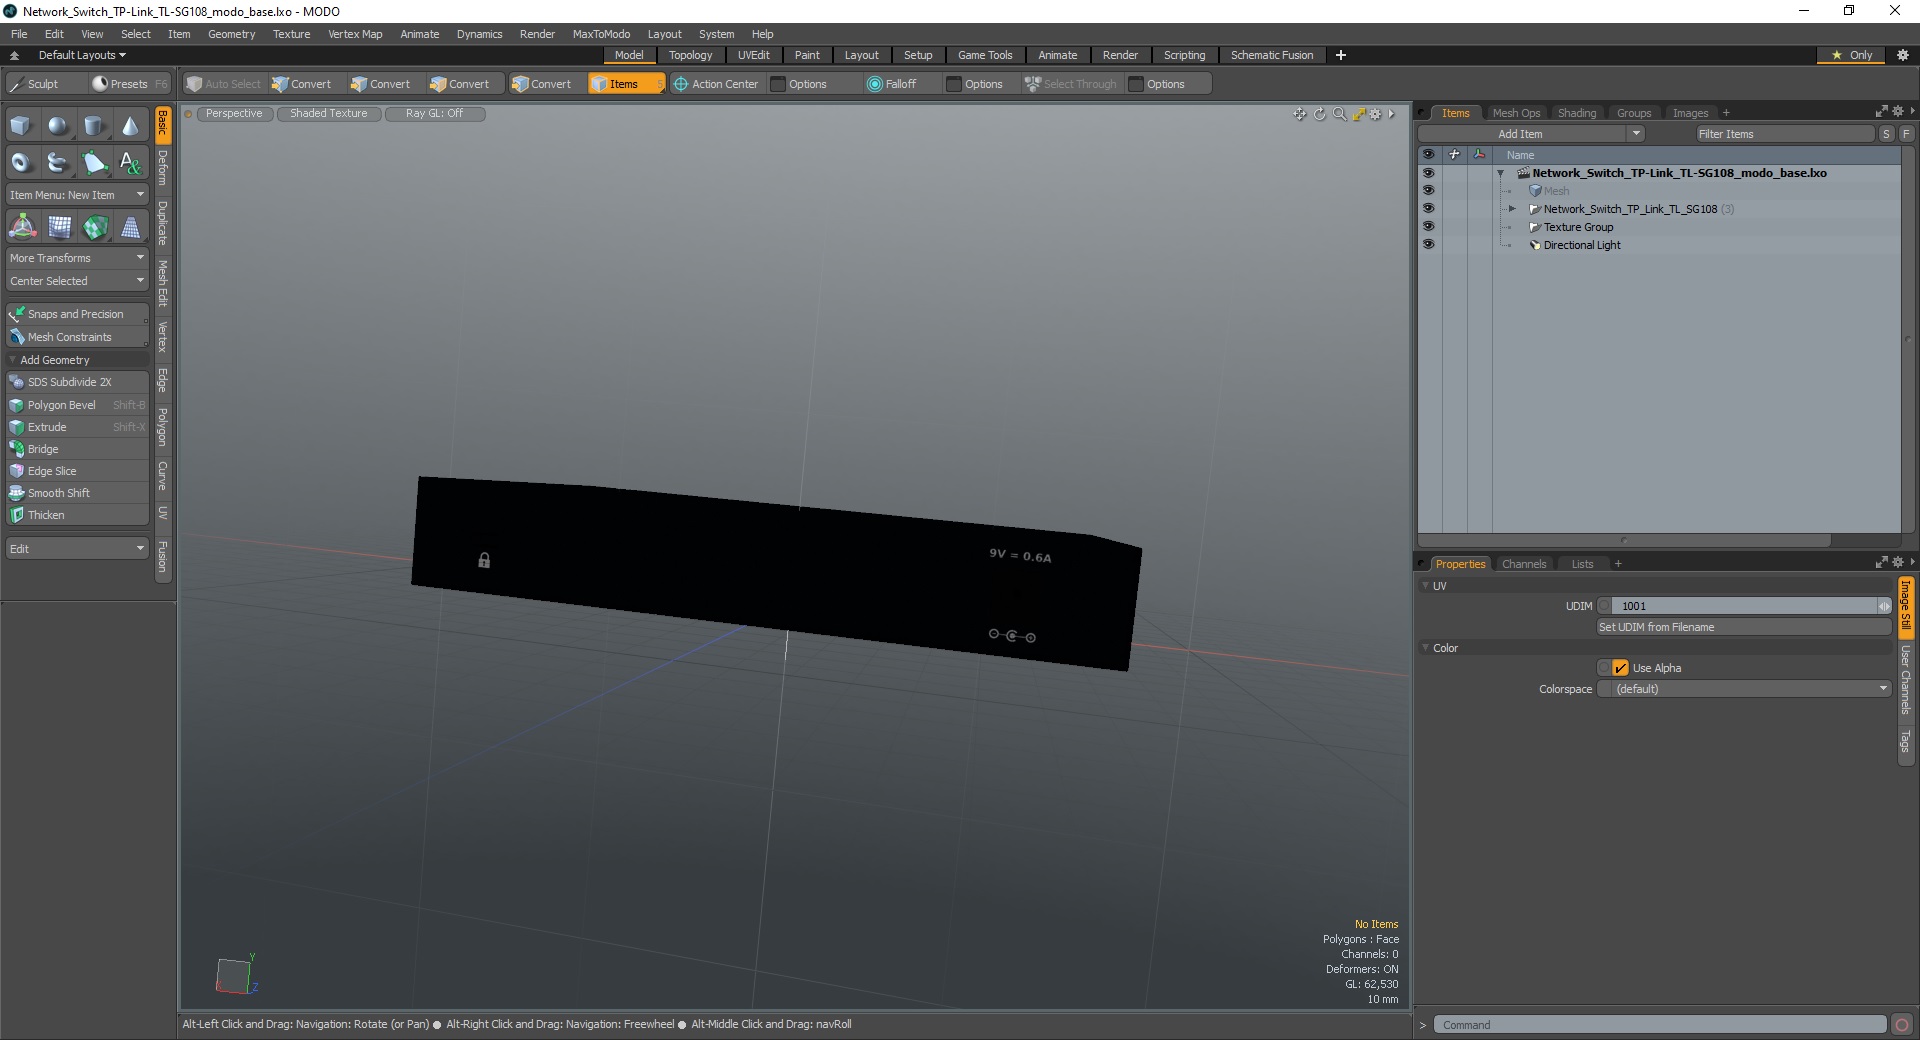Switch to the UVEdit layout tab
1920x1040 pixels.
point(753,55)
